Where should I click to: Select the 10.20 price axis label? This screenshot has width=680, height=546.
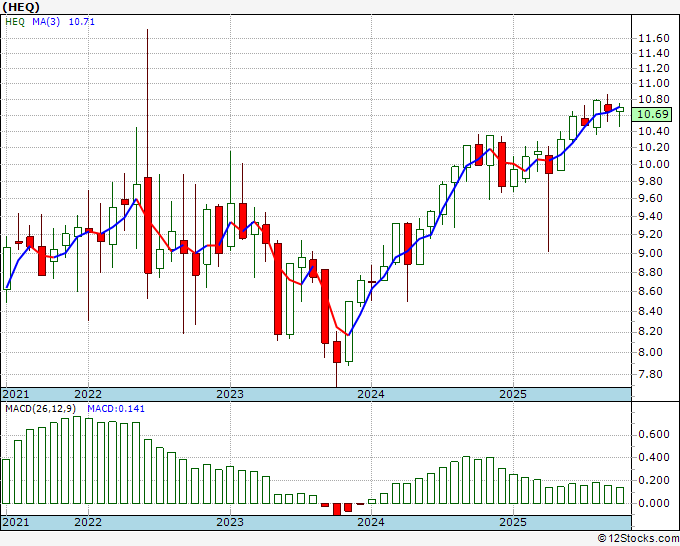click(x=654, y=148)
